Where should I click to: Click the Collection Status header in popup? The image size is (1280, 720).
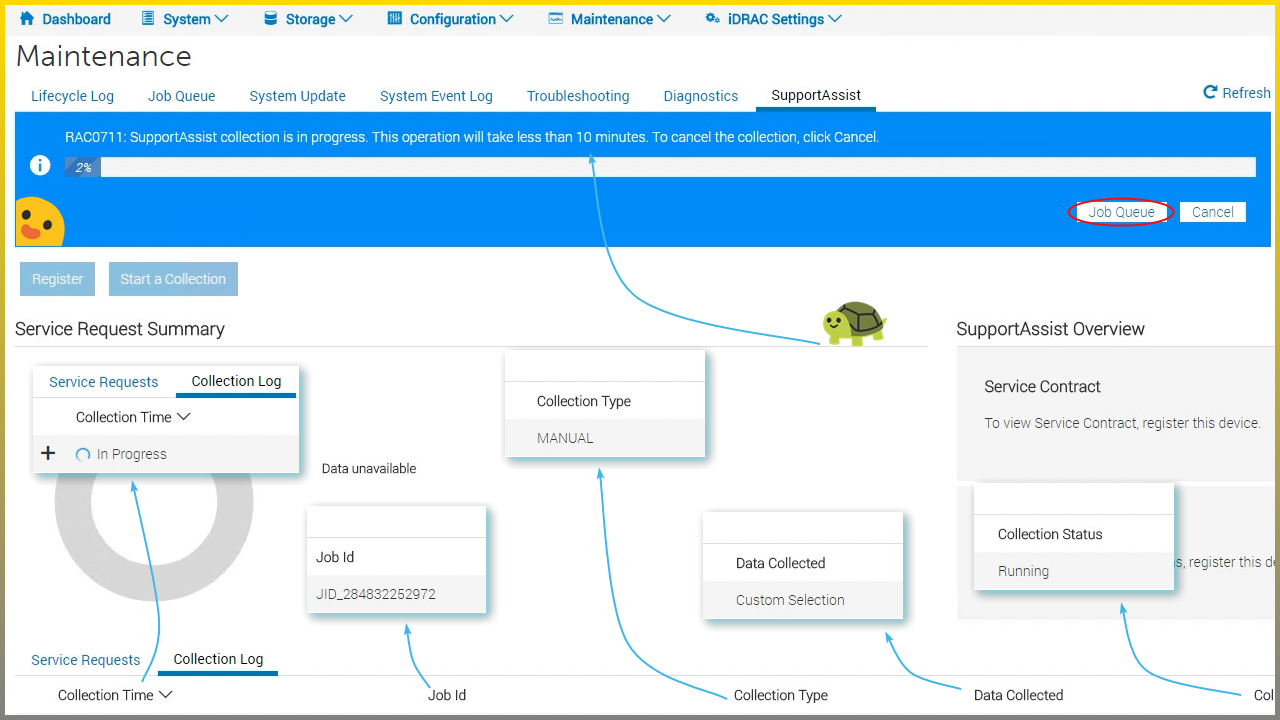point(1050,534)
